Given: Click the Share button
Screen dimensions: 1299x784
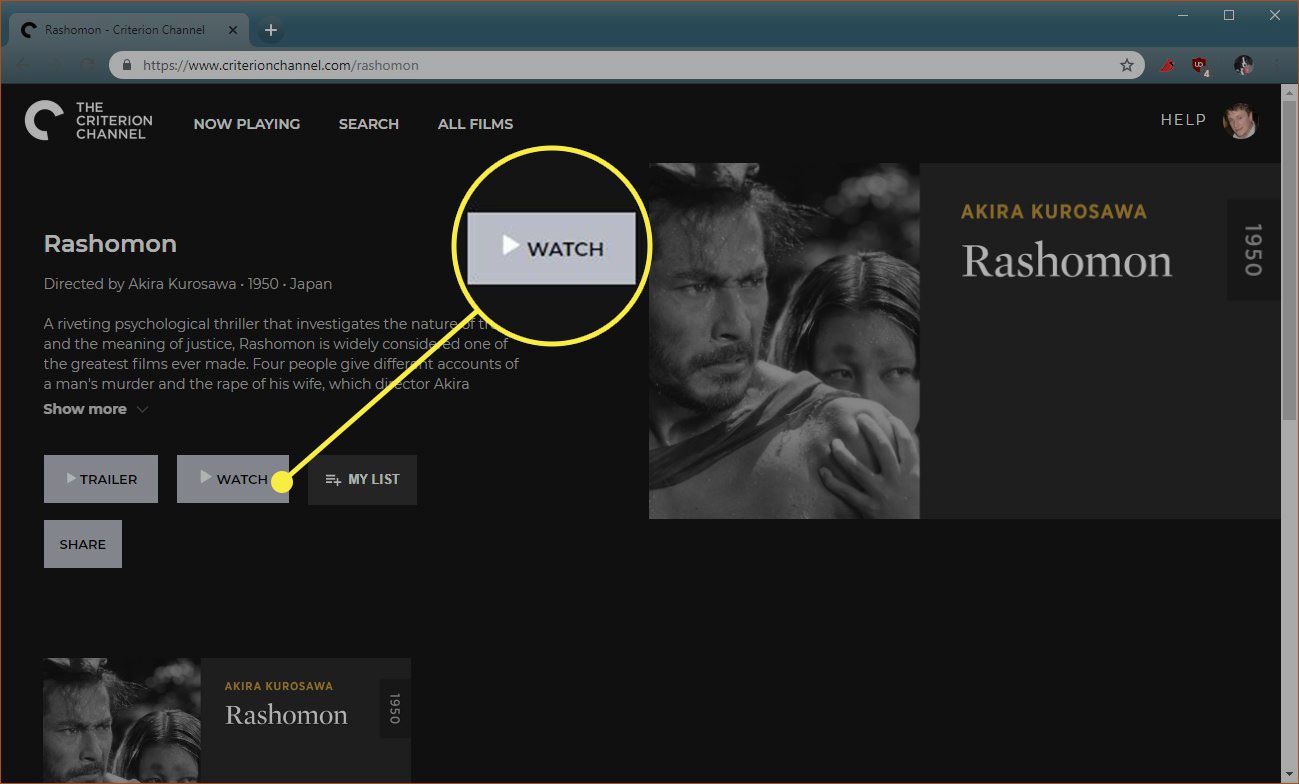Looking at the screenshot, I should (x=83, y=544).
